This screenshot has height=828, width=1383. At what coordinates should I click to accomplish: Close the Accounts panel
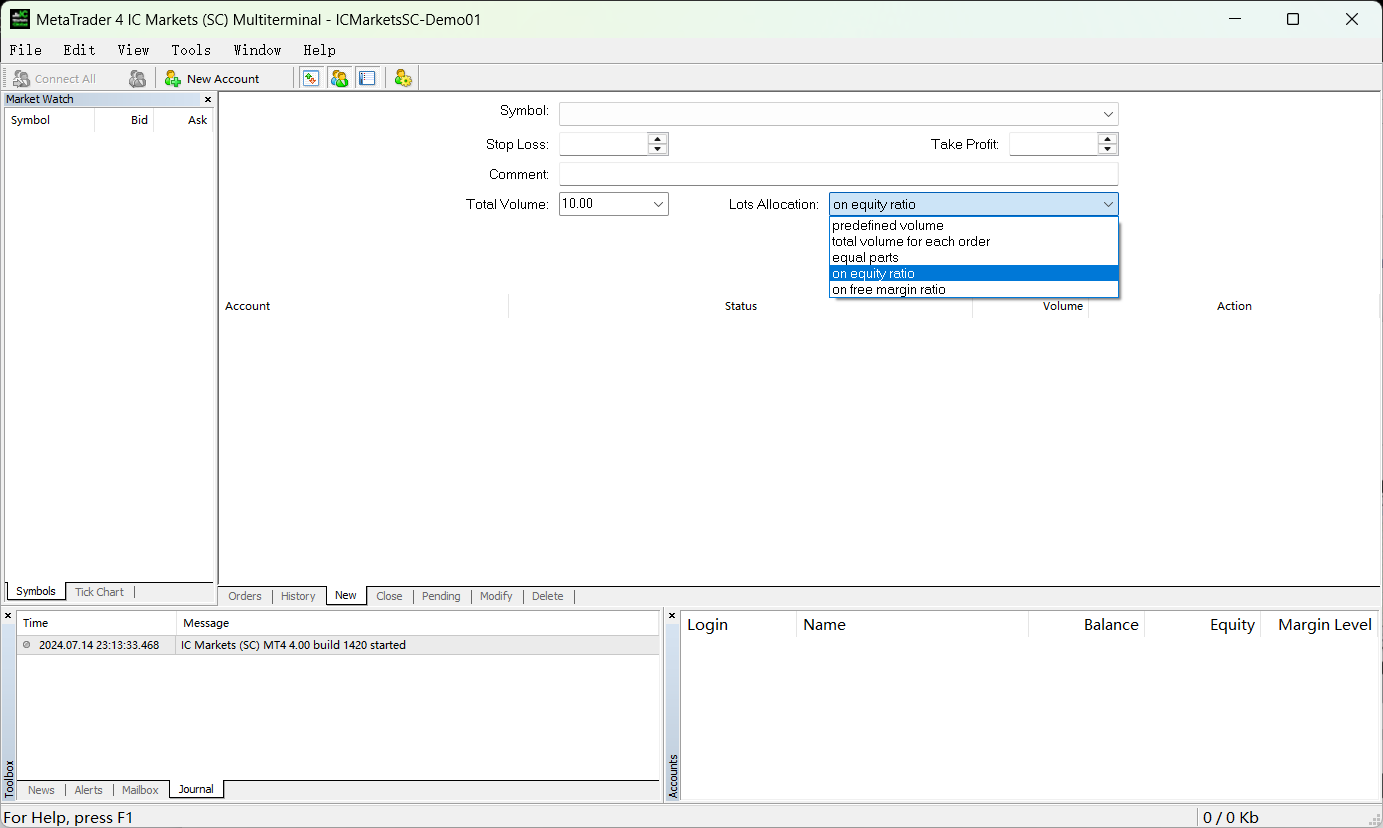(x=672, y=615)
